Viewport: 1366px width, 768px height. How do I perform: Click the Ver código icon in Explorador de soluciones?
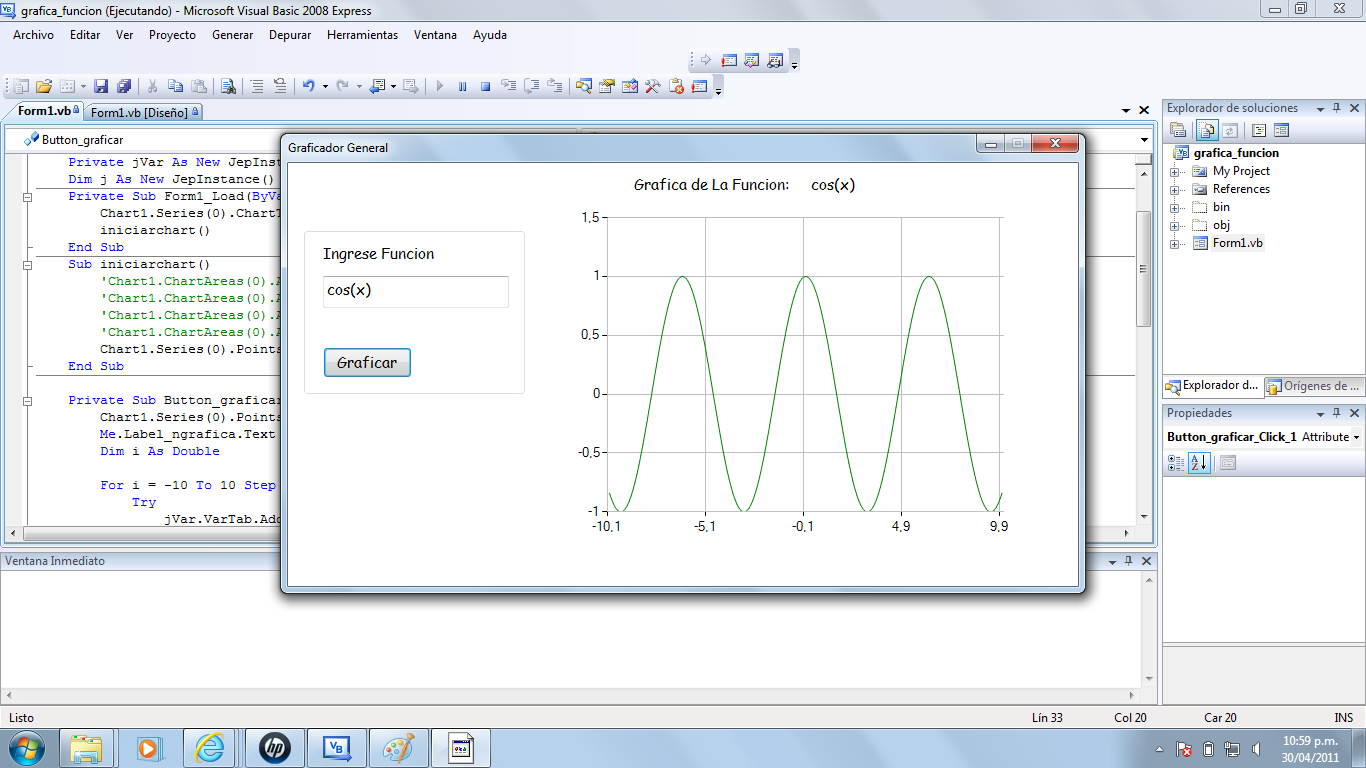click(x=1258, y=129)
